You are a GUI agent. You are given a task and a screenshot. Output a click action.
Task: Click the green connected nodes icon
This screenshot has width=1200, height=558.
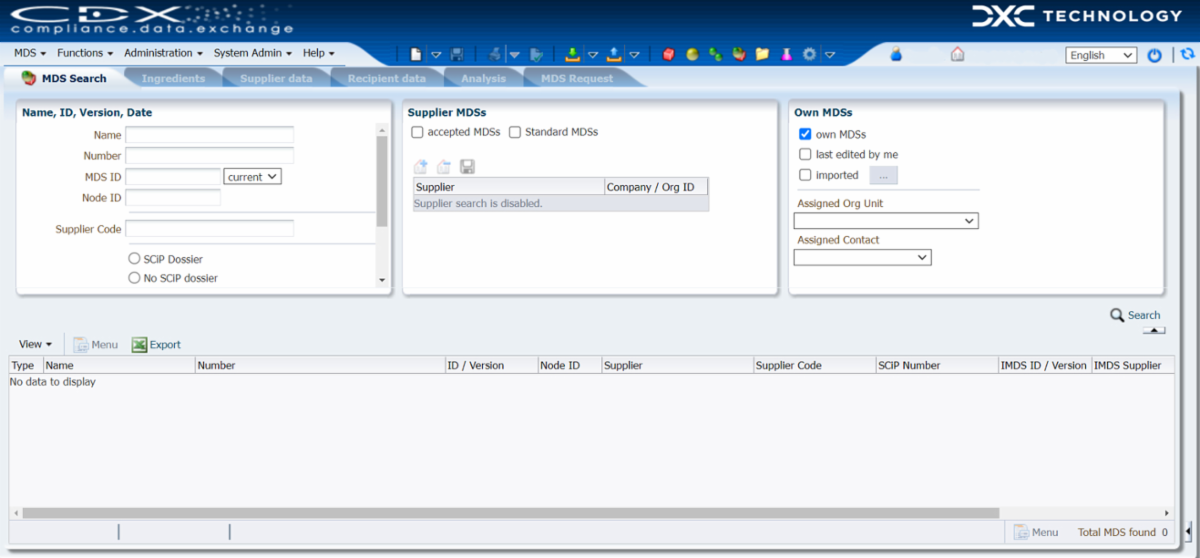point(715,54)
